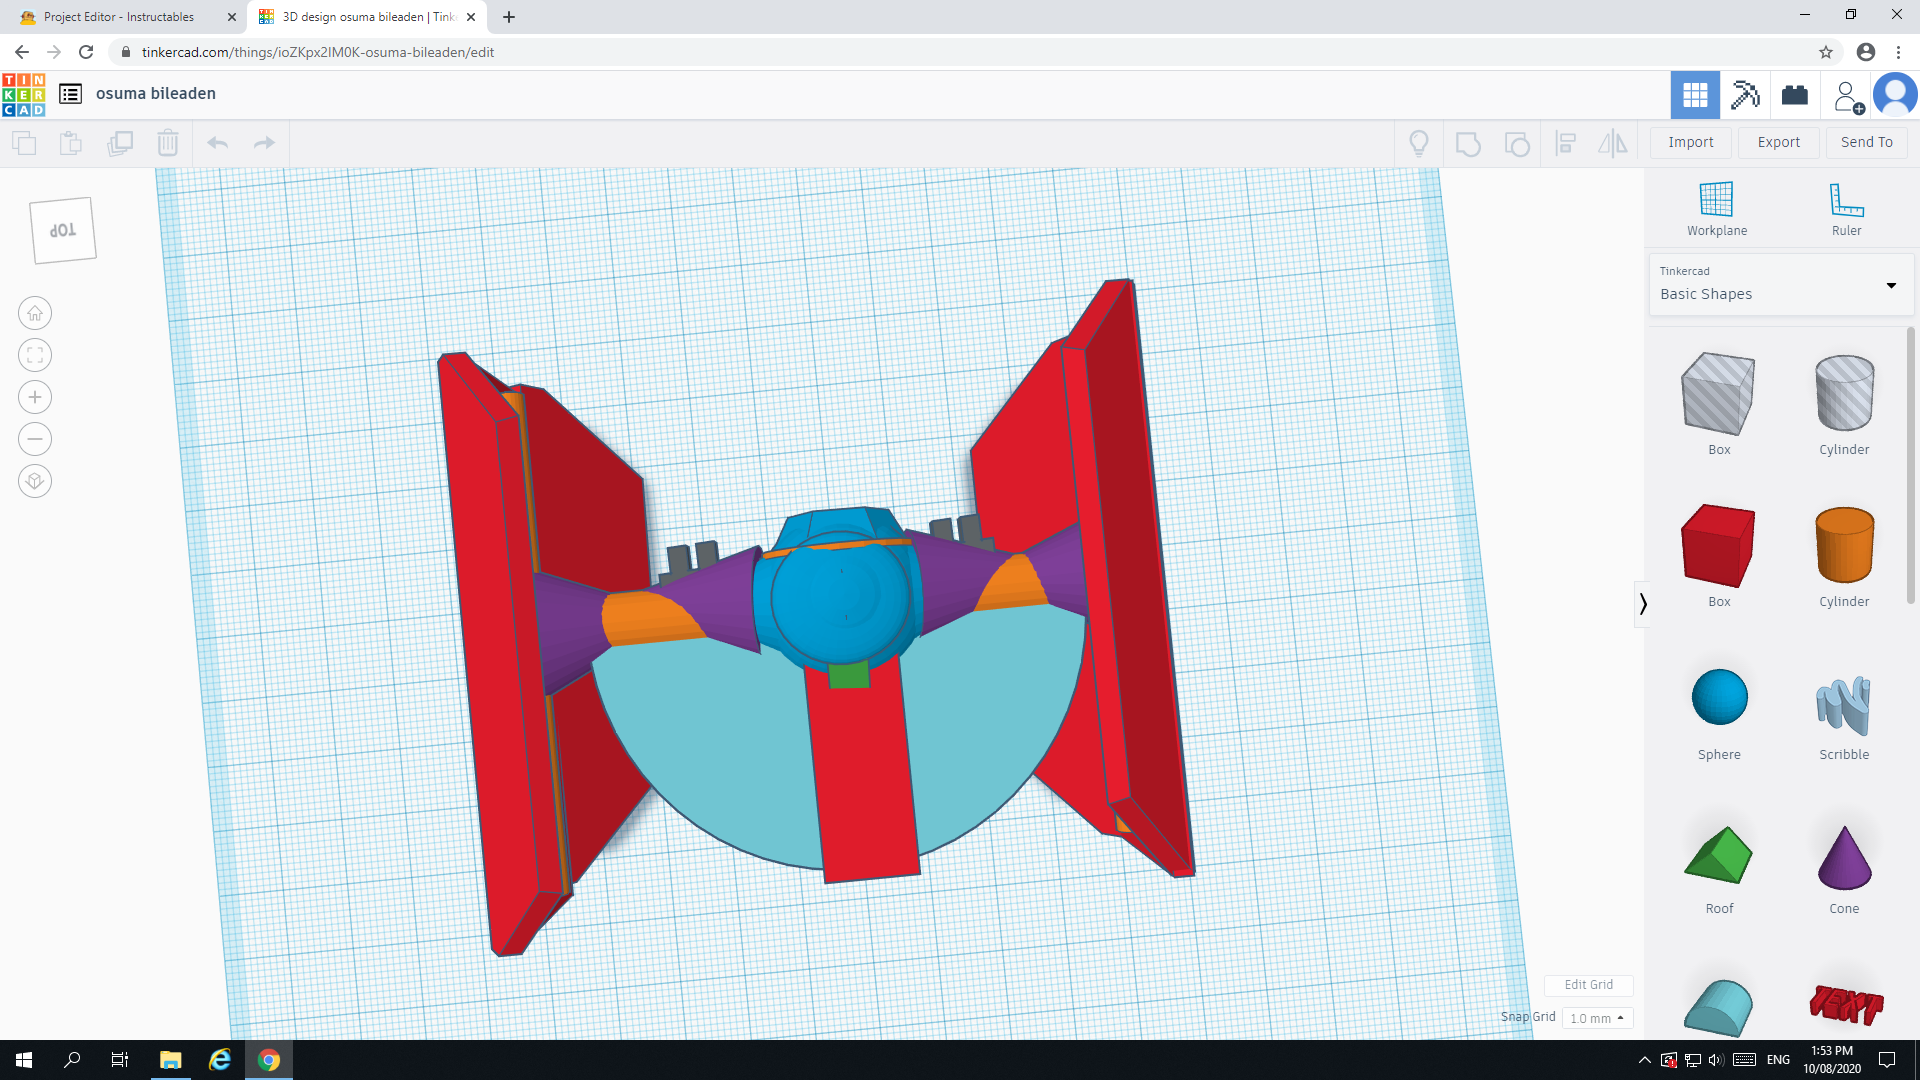
Task: Open the design list menu icon
Action: coord(70,94)
